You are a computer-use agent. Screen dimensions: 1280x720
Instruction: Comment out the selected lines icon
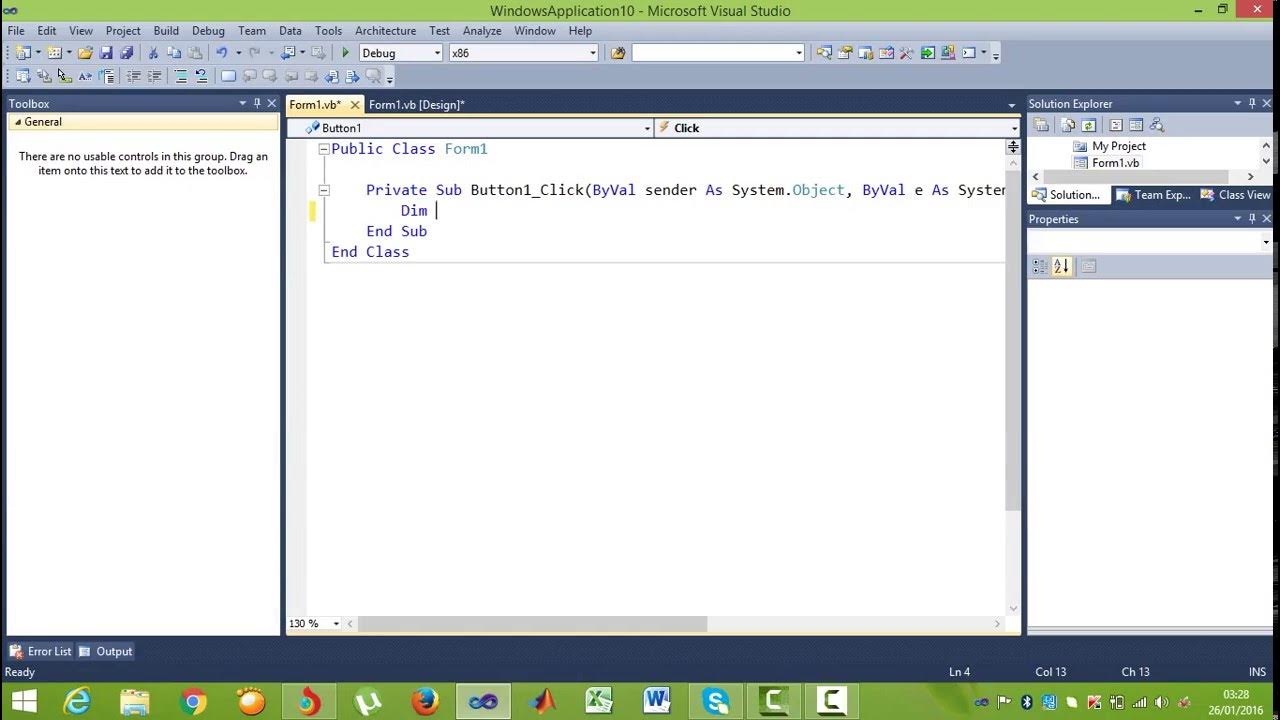(x=181, y=76)
